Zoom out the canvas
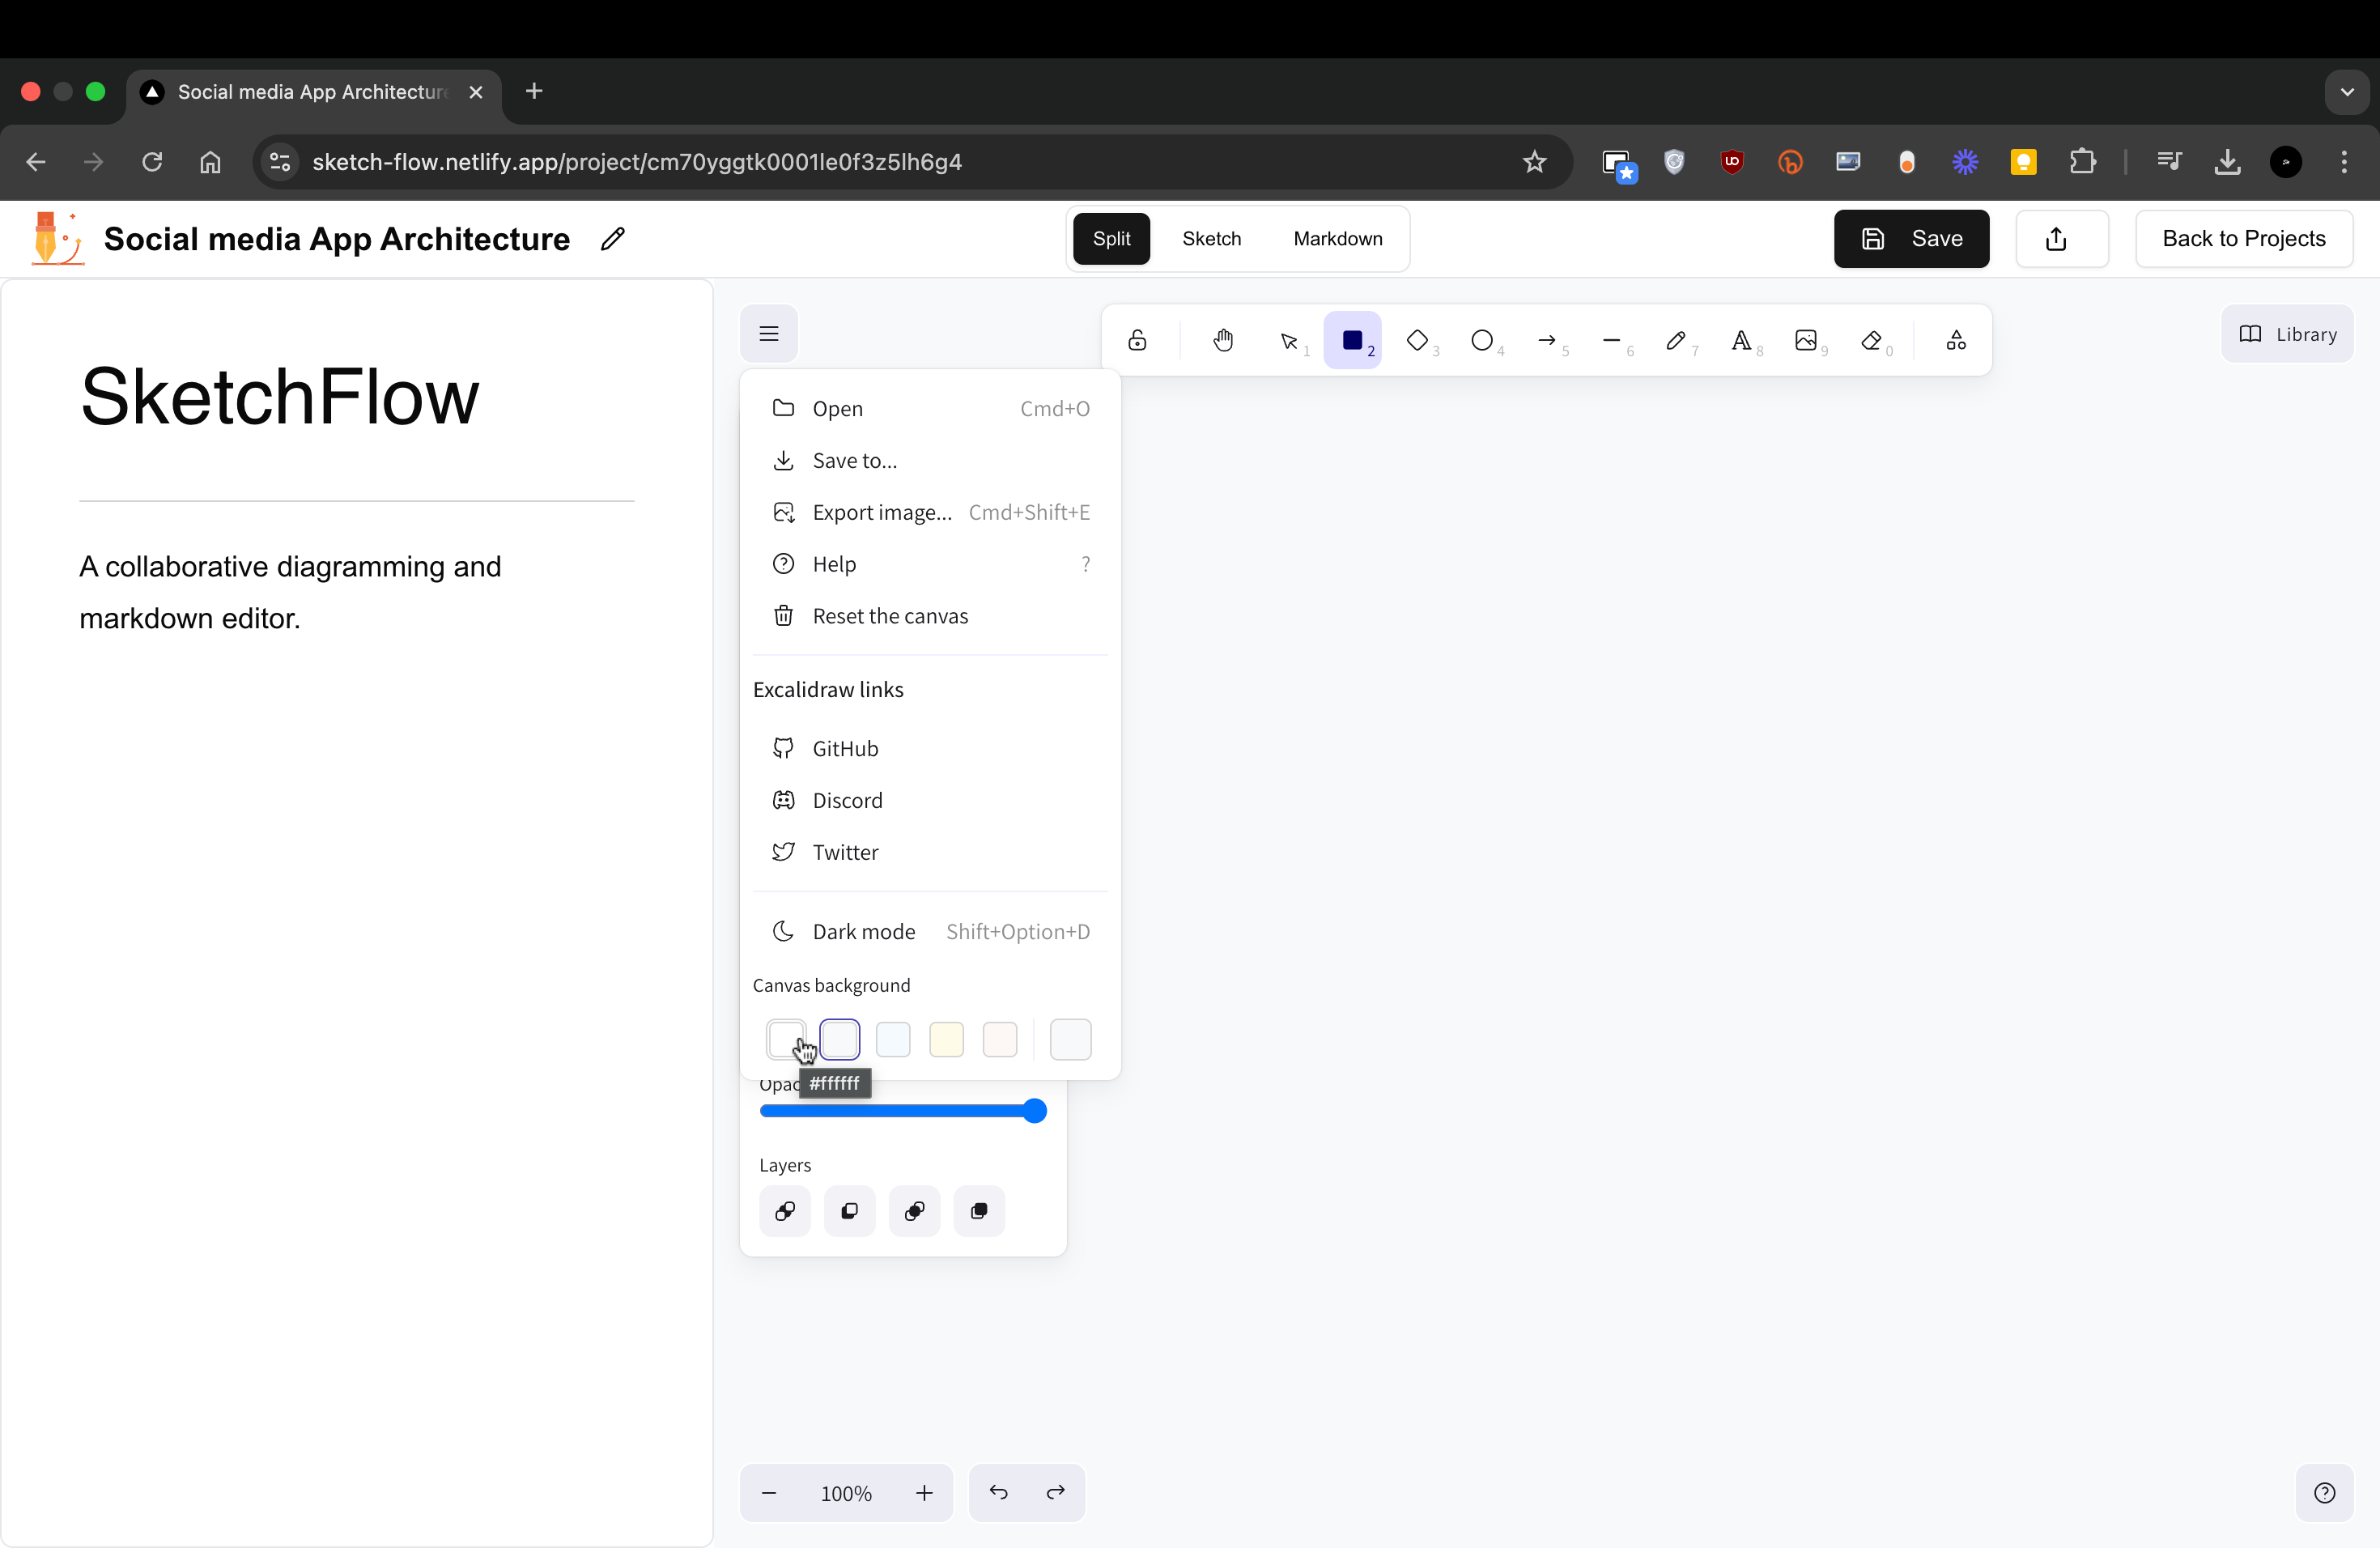 point(769,1493)
